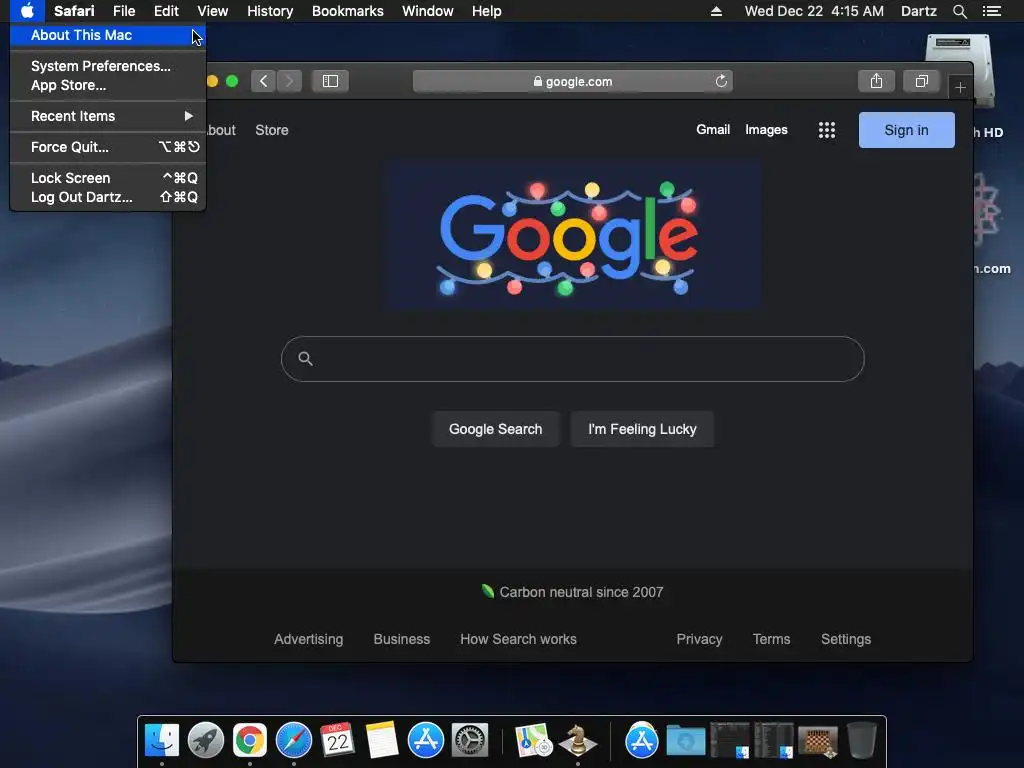Open Calendar showing 22 in Dock
The image size is (1024, 768).
click(338, 741)
